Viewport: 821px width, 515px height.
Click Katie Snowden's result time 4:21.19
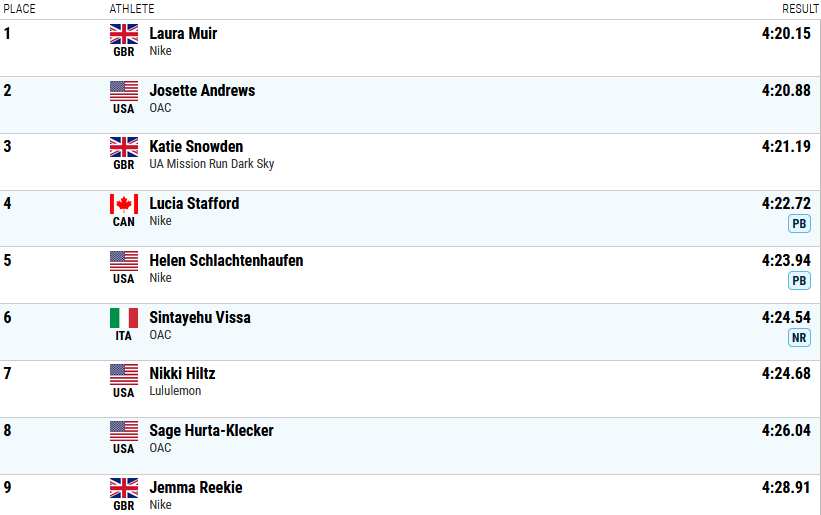click(x=786, y=147)
